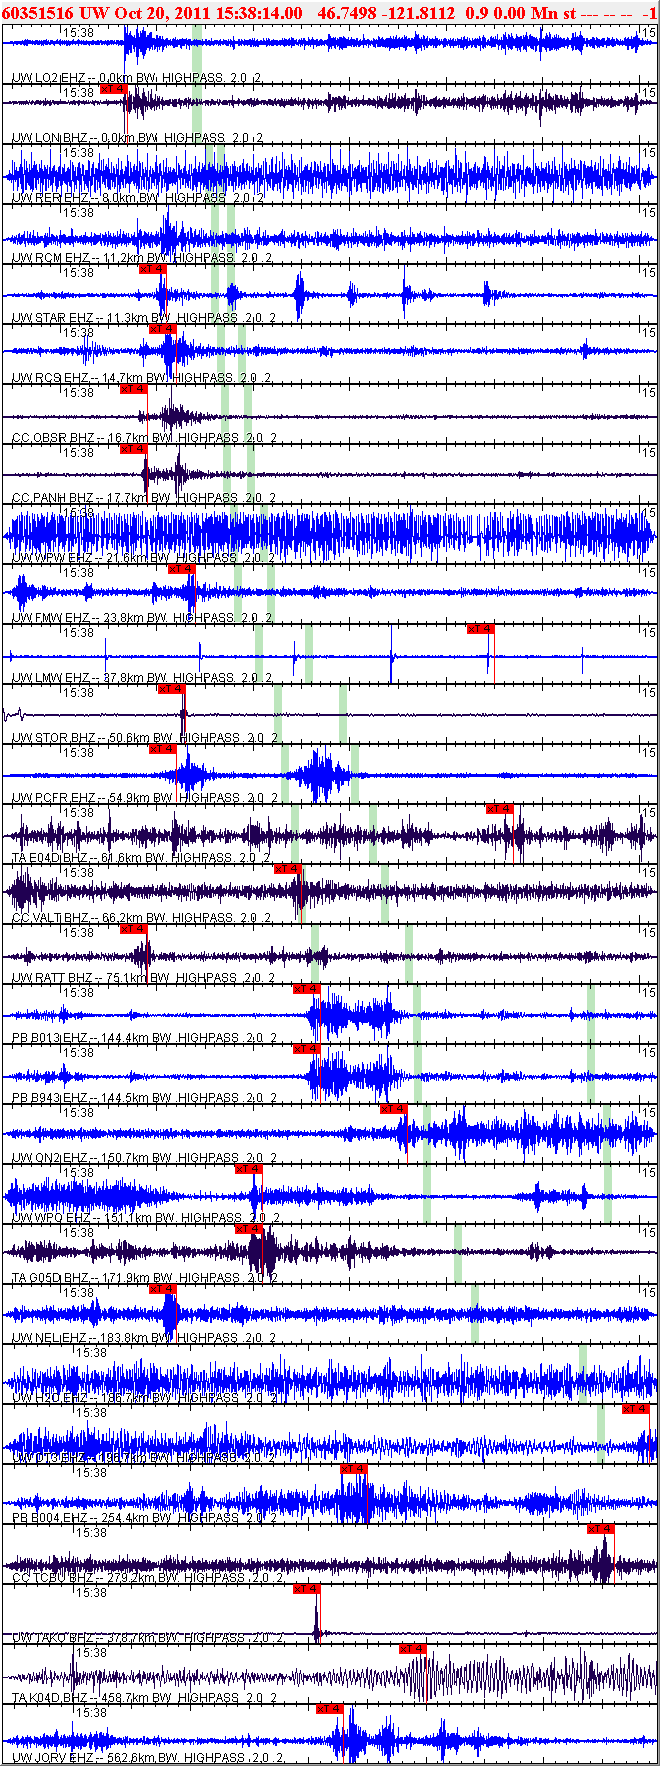Click the UW STAR EHZ 11.3km label

pyautogui.click(x=144, y=318)
